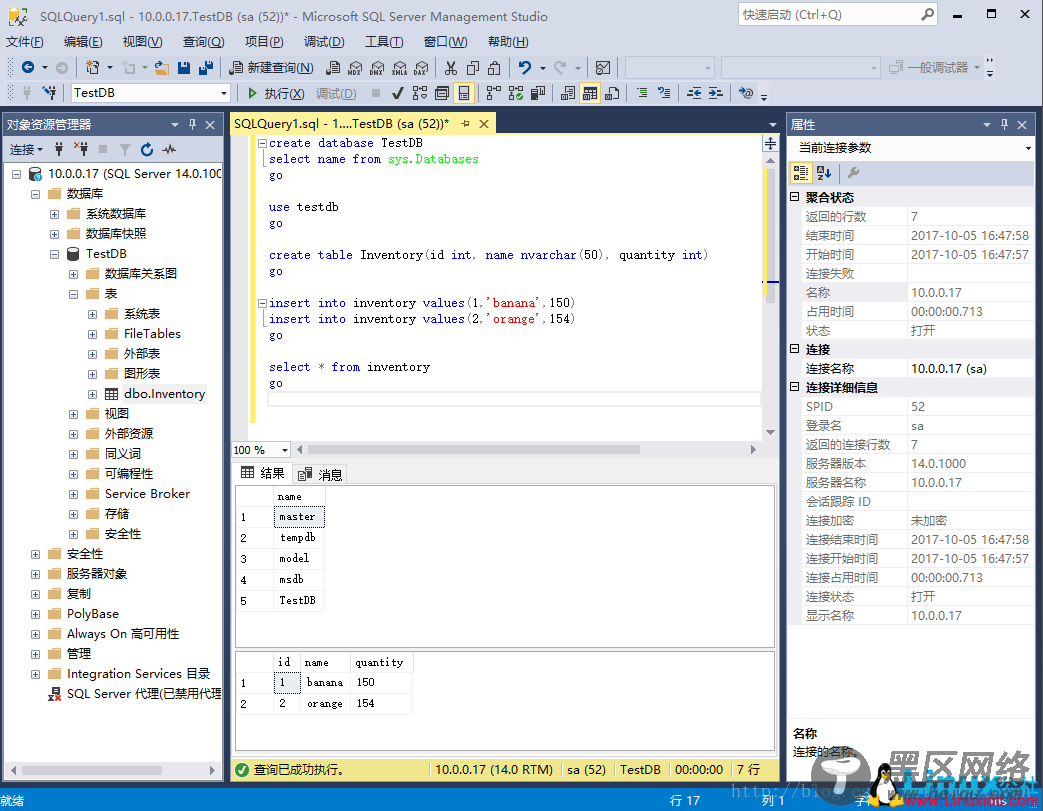
Task: Open Activity Monitor from the main toolbar
Action: tap(603, 67)
